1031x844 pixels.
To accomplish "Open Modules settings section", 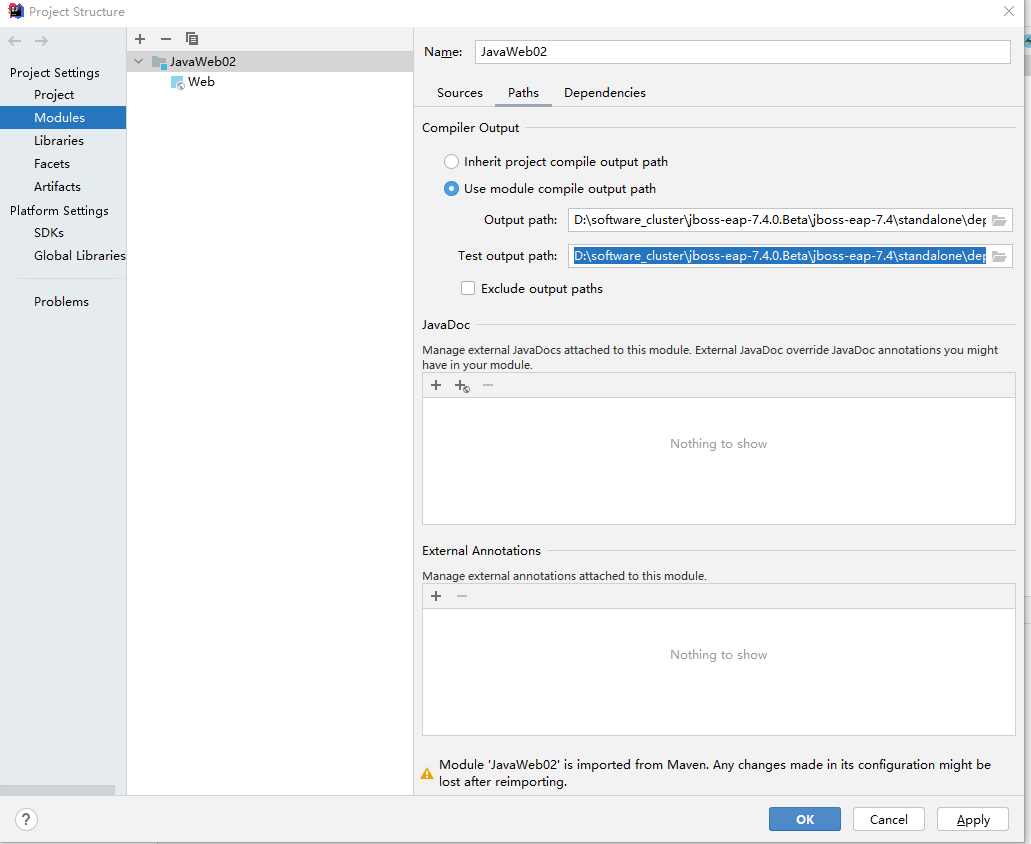I will tap(63, 118).
